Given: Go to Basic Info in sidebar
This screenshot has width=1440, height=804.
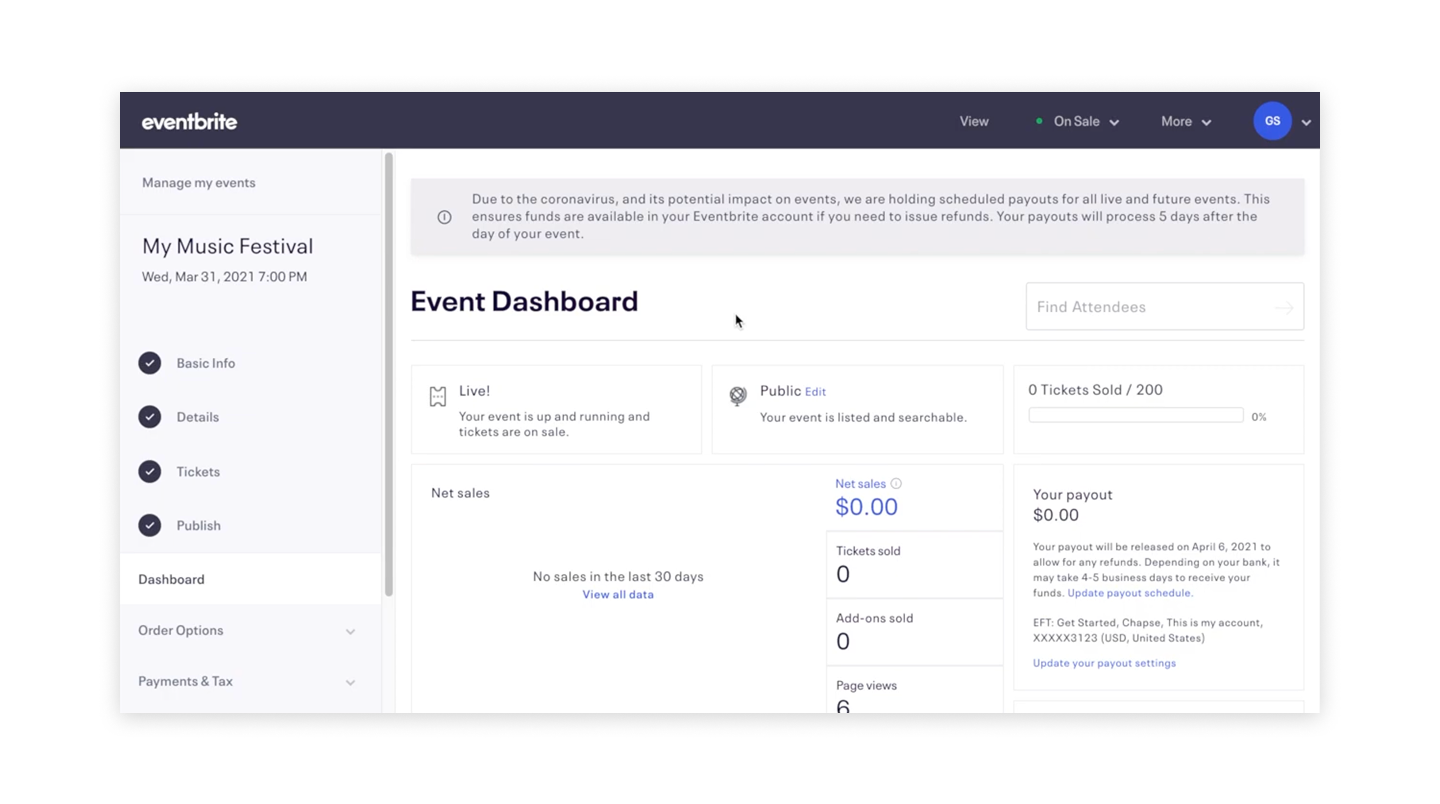Looking at the screenshot, I should point(206,363).
